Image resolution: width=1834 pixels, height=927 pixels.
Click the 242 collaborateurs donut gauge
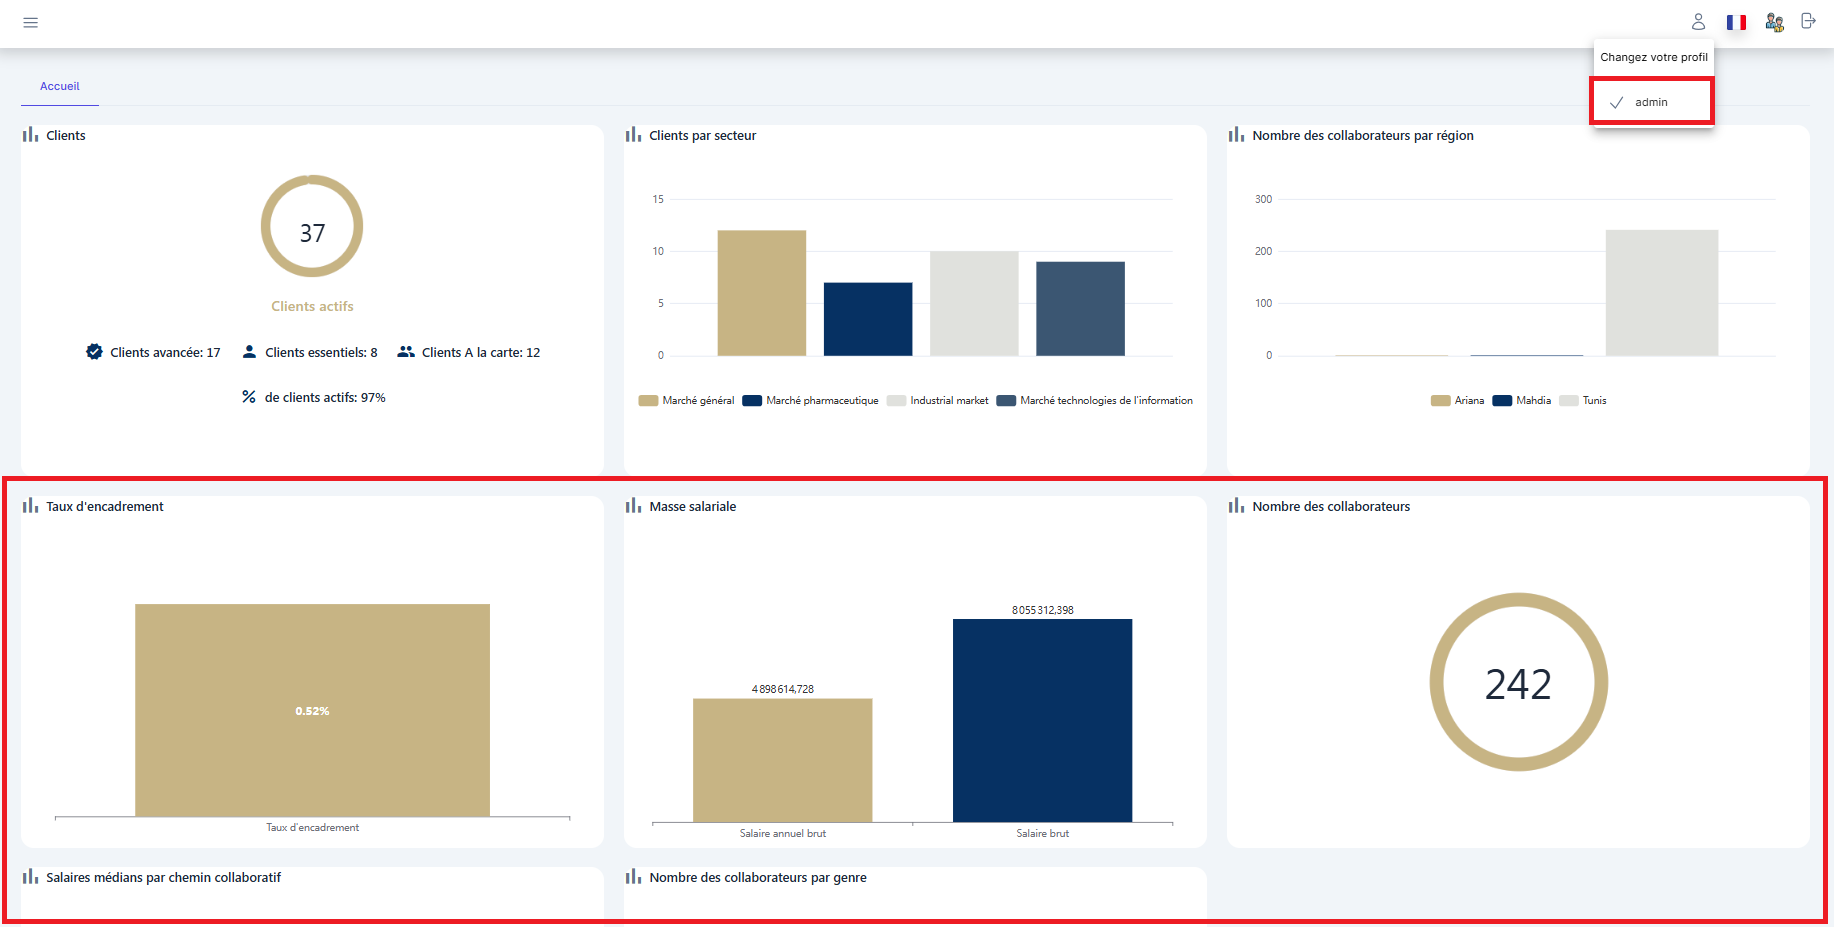1518,683
